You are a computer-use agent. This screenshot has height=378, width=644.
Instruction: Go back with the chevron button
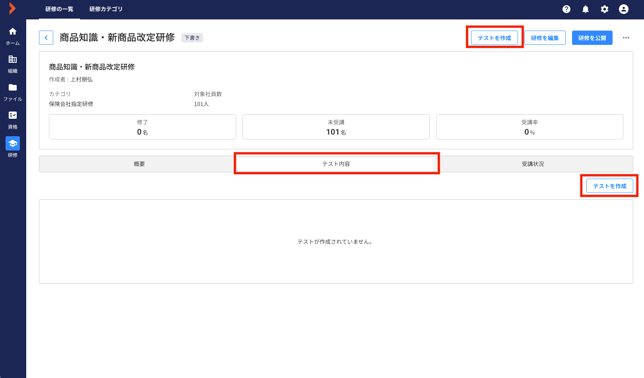[46, 38]
